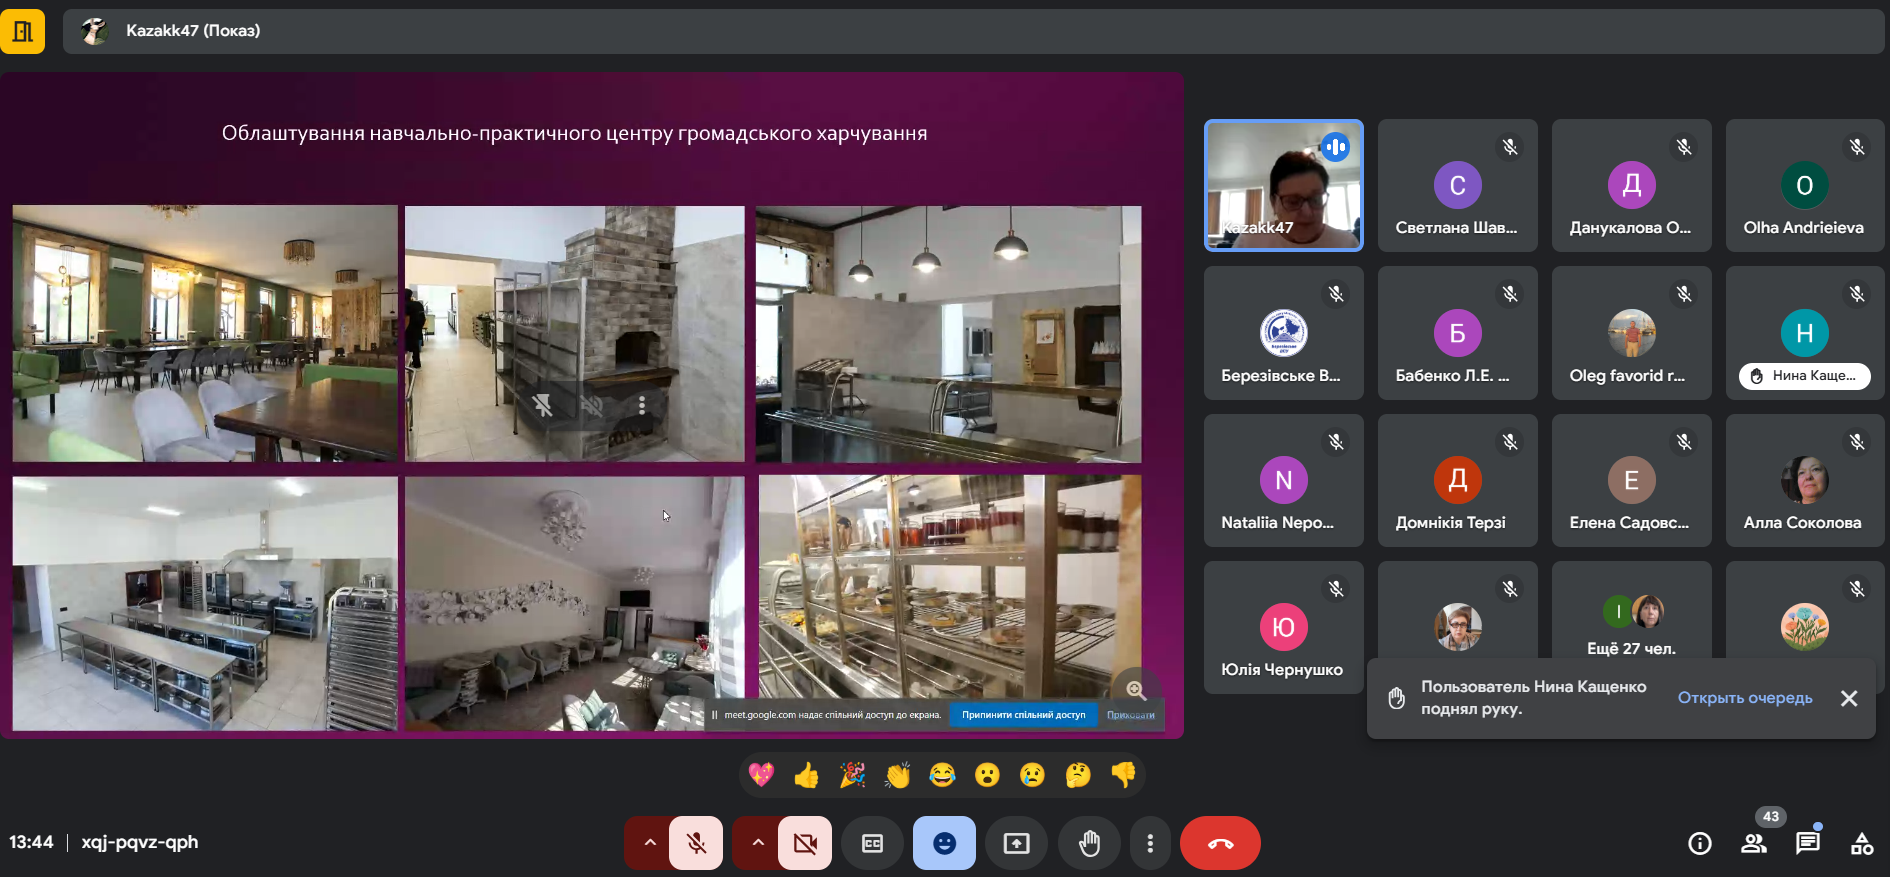Open the chat messages panel

tap(1807, 843)
